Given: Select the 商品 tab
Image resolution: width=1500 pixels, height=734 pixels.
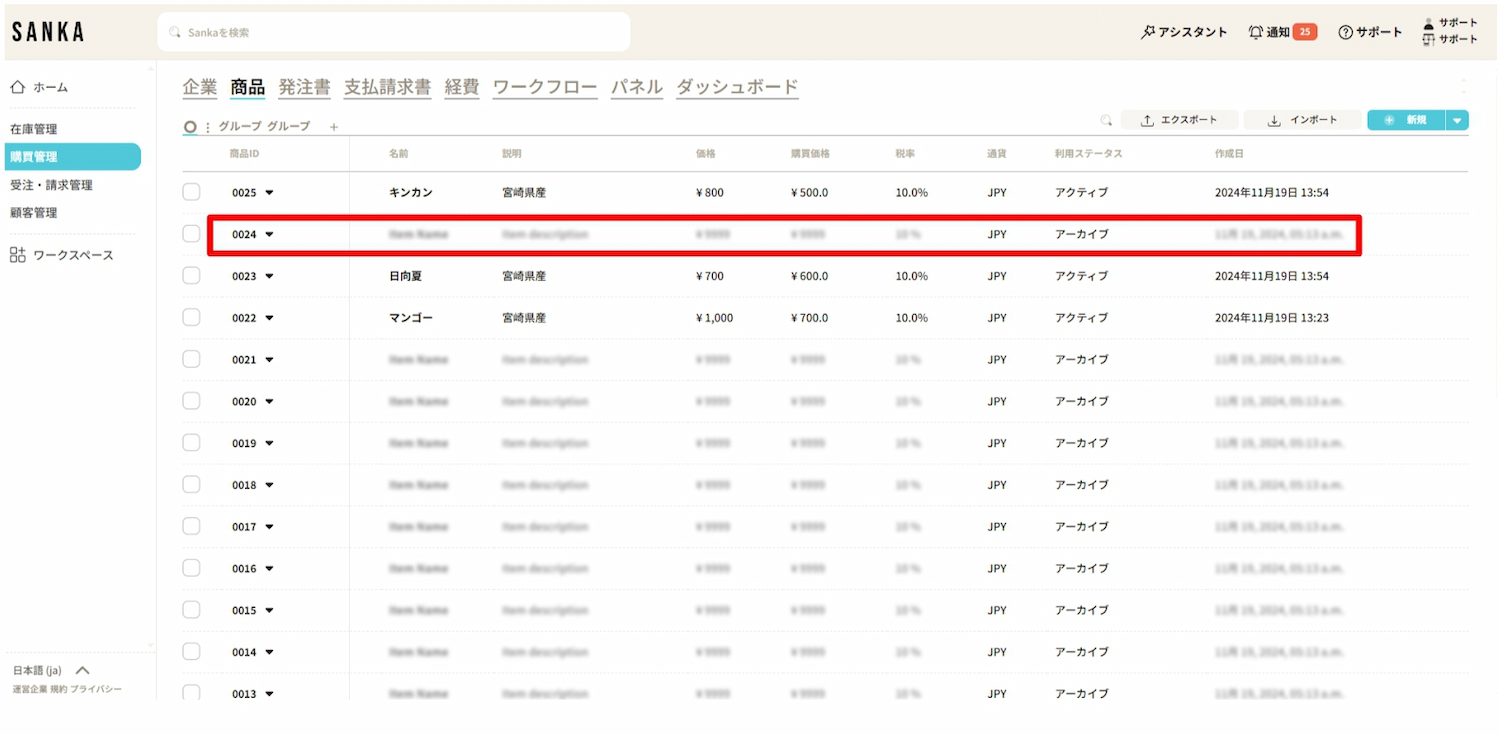Looking at the screenshot, I should click(248, 87).
